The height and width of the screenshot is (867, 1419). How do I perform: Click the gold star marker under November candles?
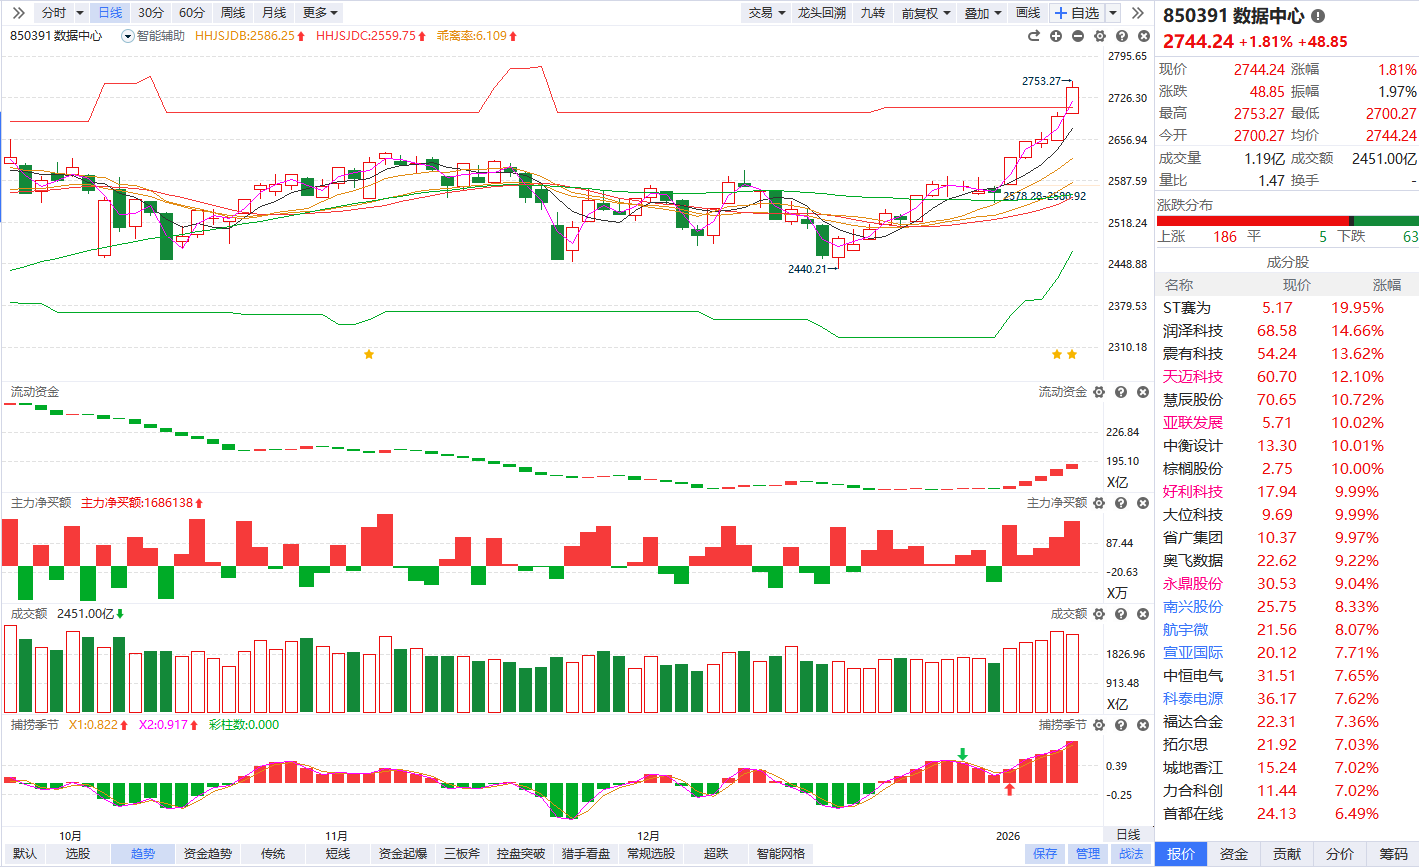point(369,354)
